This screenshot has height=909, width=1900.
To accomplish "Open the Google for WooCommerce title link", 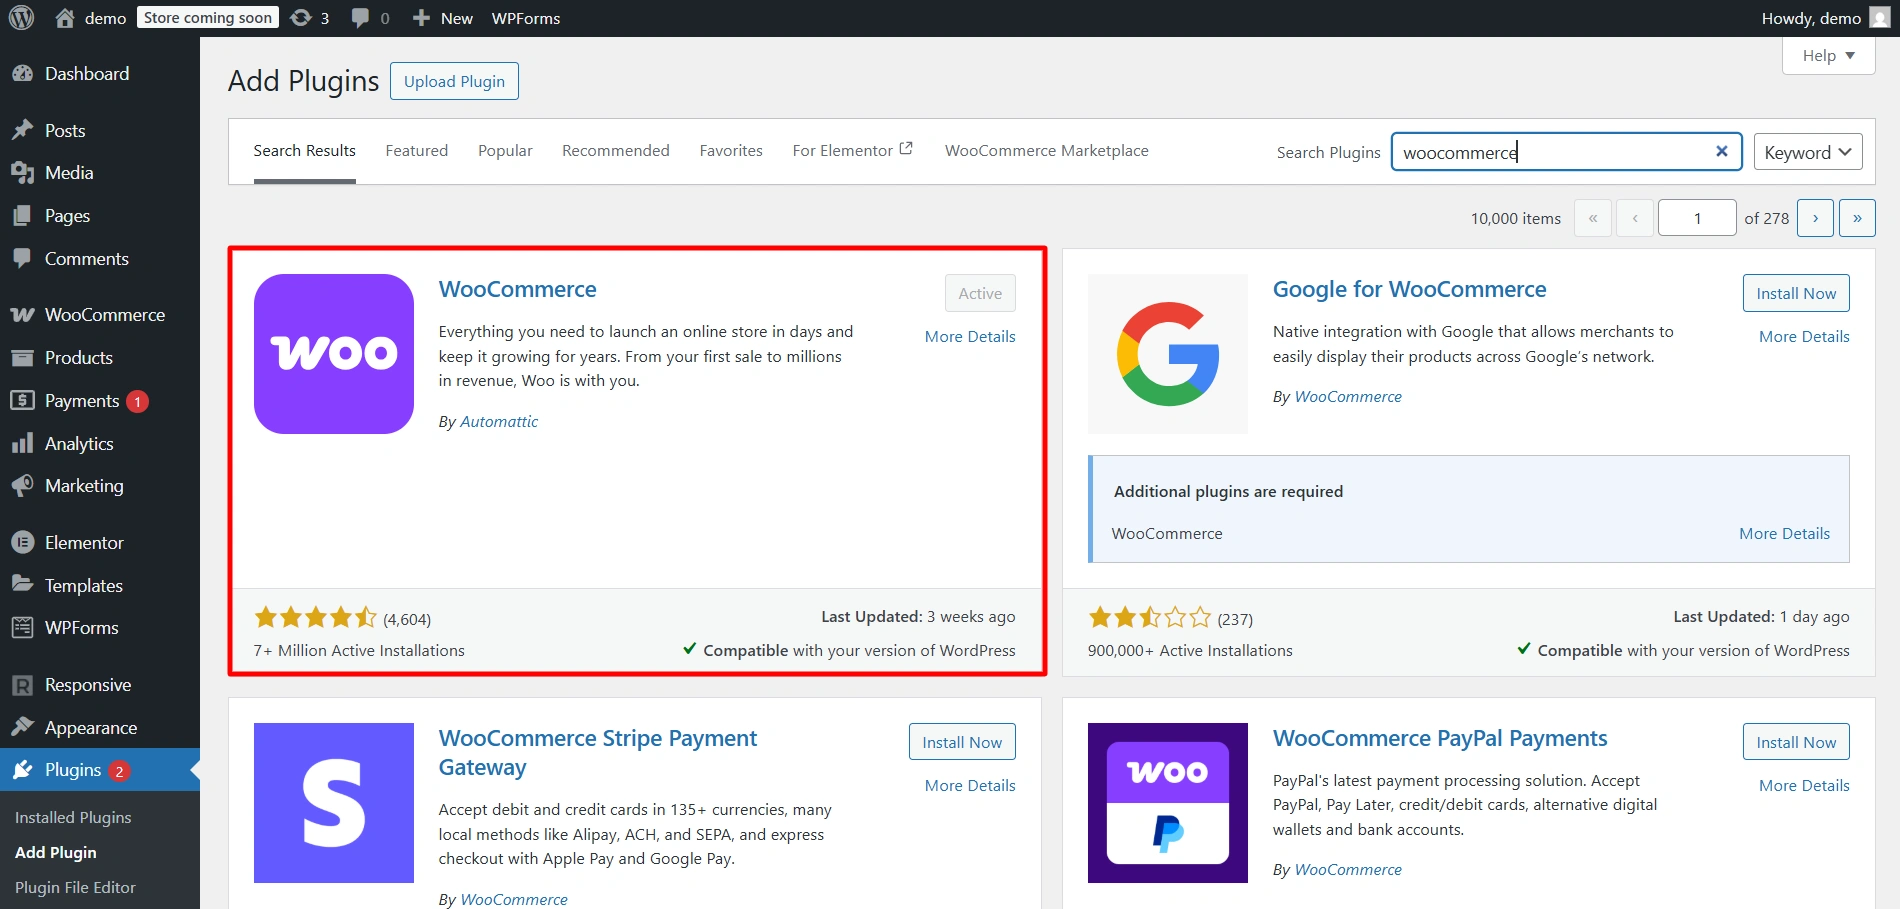I will (1409, 289).
